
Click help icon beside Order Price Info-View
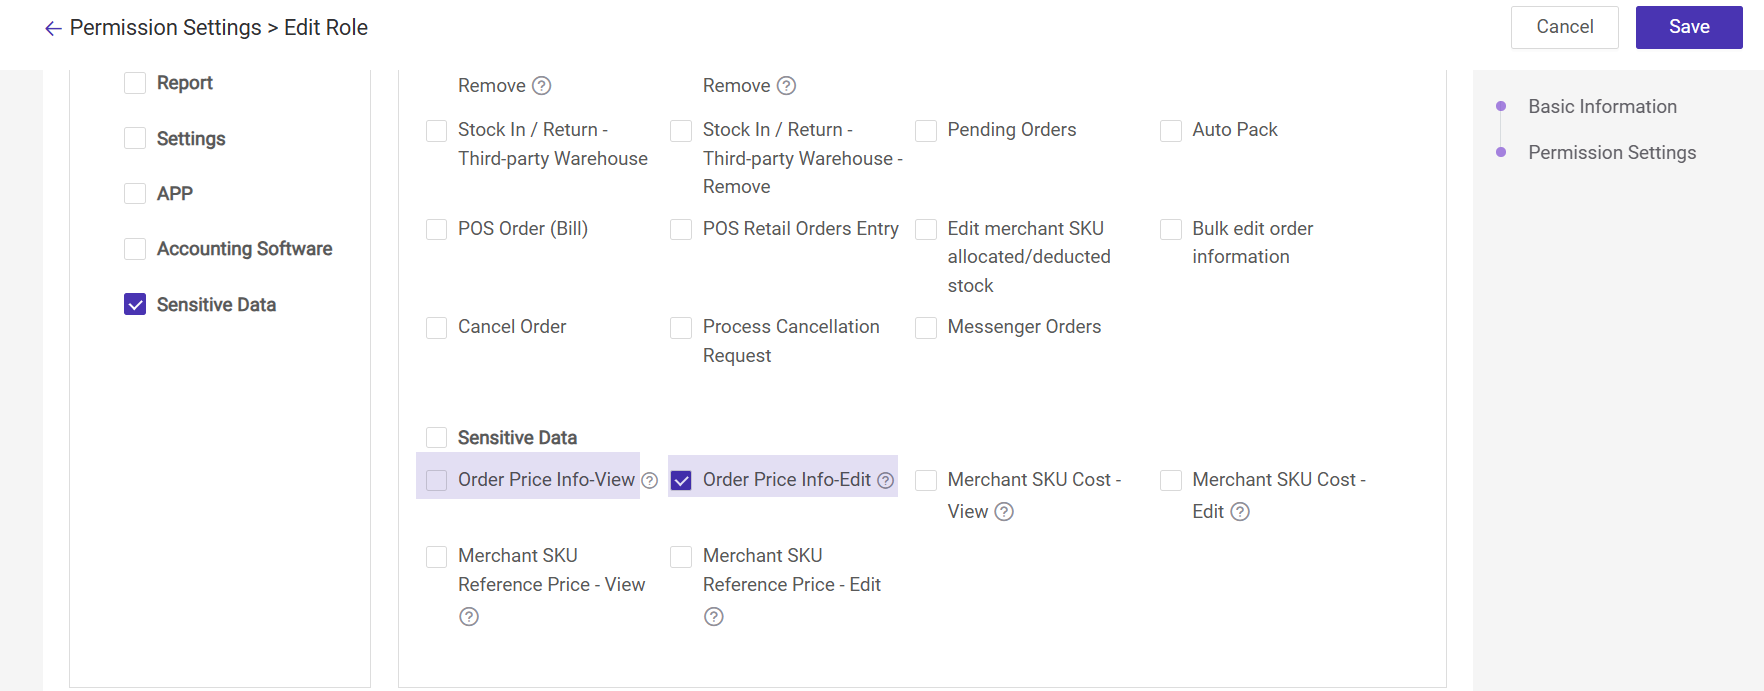[650, 481]
